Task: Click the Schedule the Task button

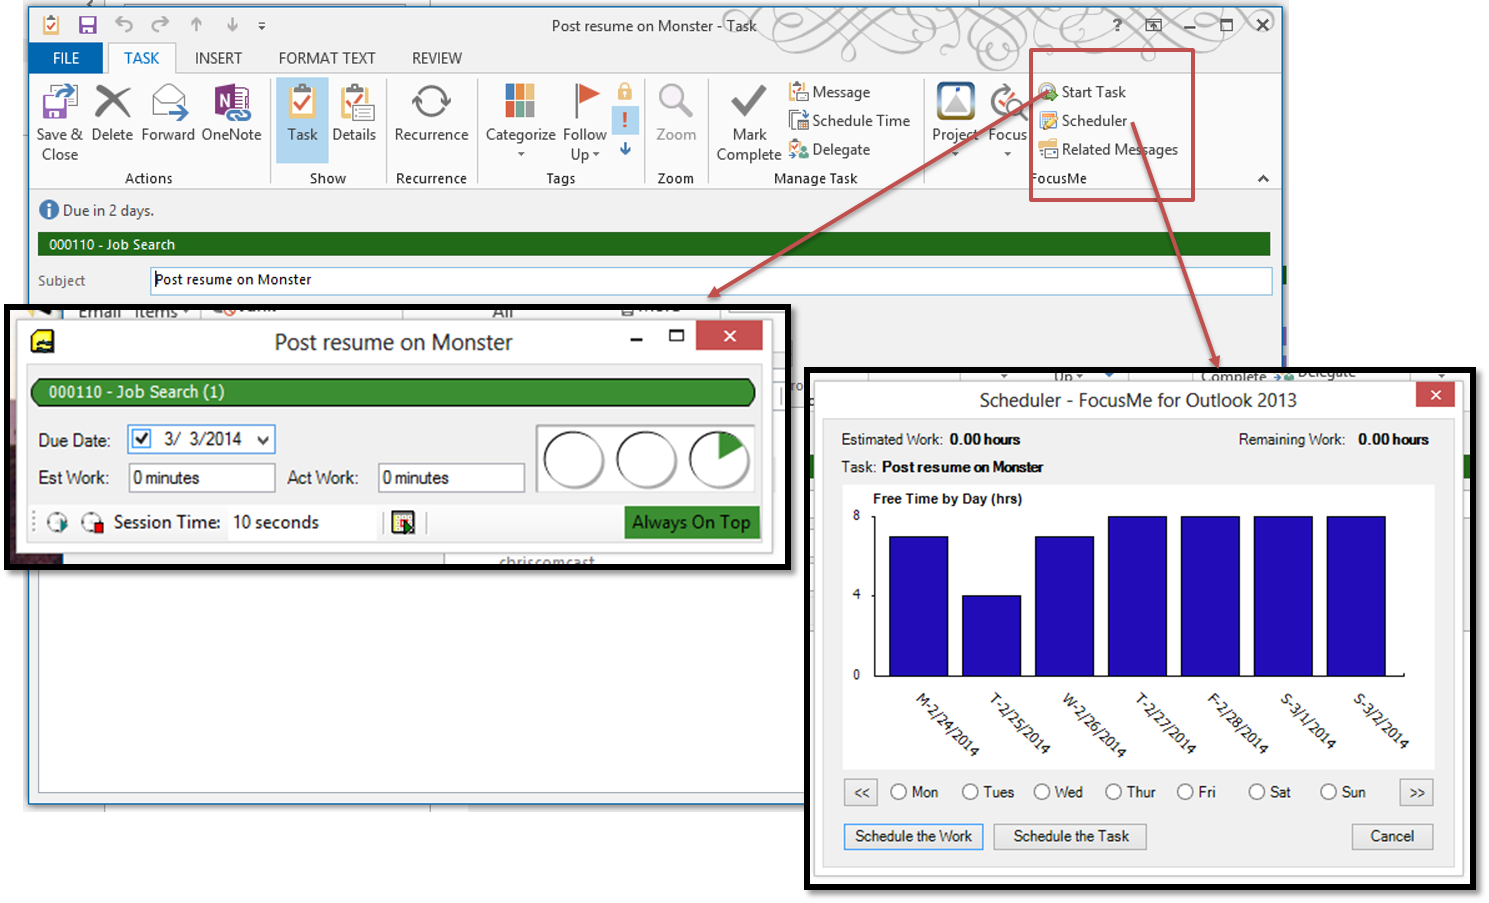Action: (1070, 836)
